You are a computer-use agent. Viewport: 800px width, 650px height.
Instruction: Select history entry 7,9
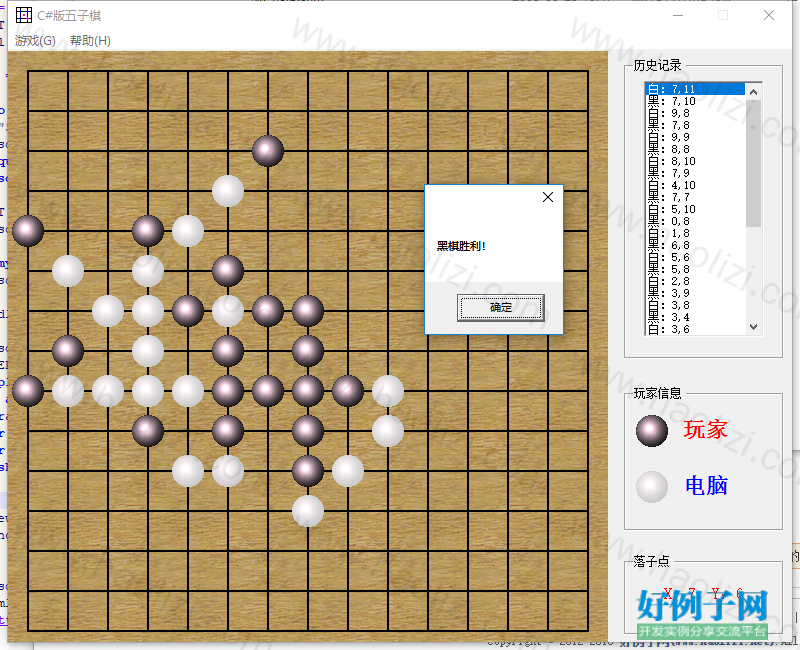pos(695,173)
